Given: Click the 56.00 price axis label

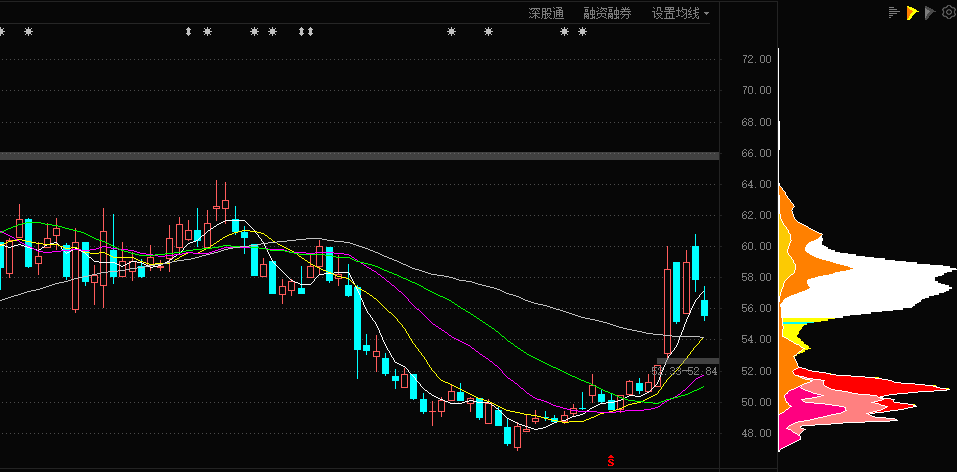Looking at the screenshot, I should click(x=757, y=309).
